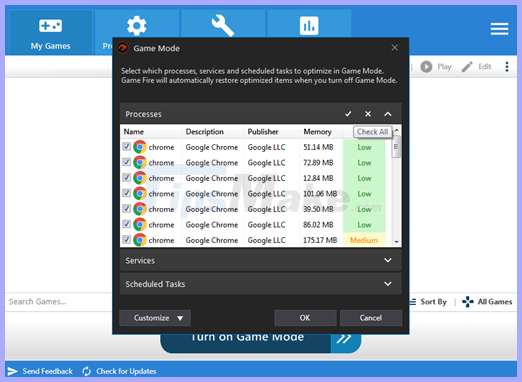Click the uncheck-all X in Processes header
The image size is (522, 382).
pyautogui.click(x=368, y=114)
